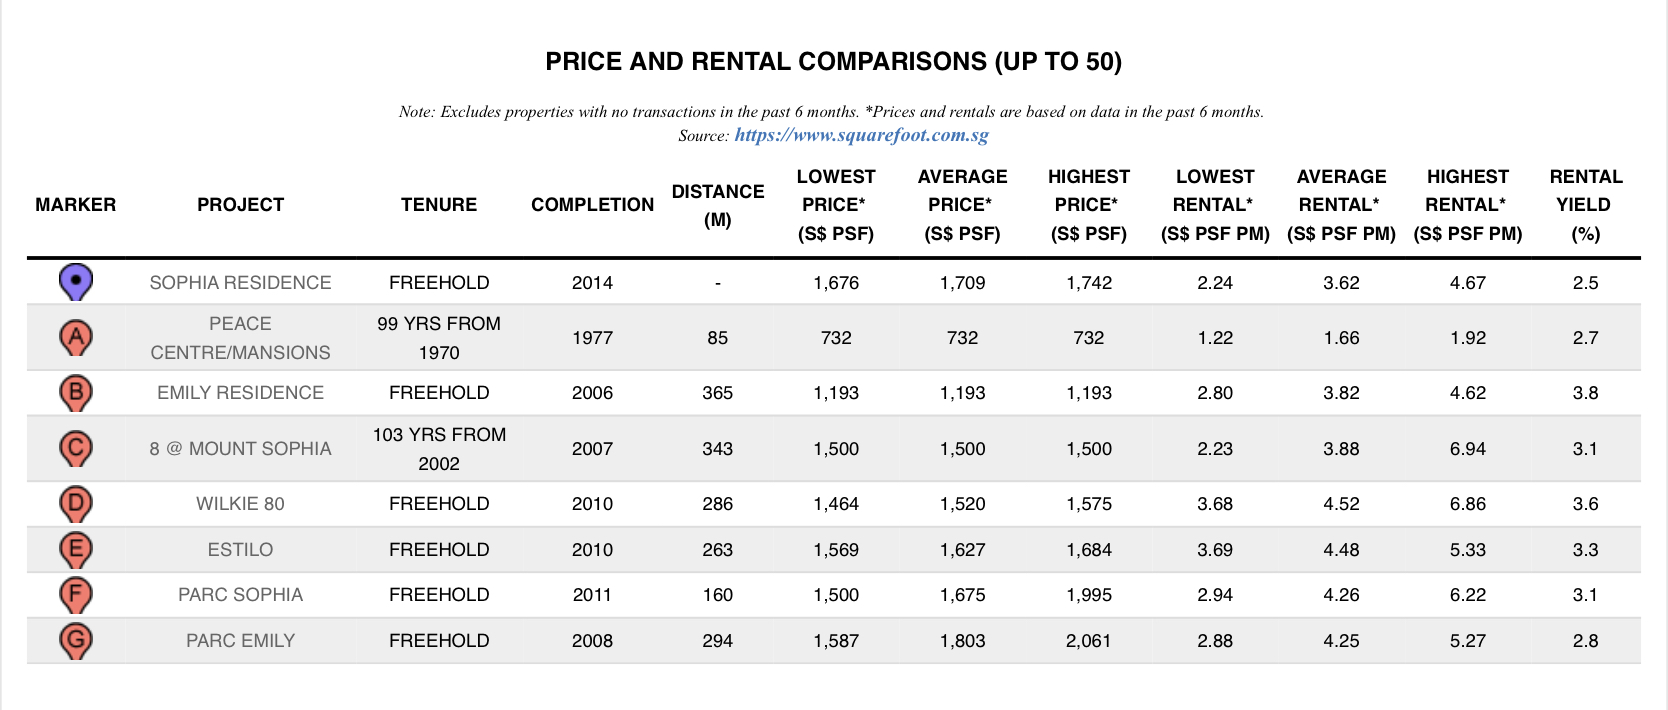This screenshot has width=1668, height=710.
Task: Click the red marker F icon
Action: [x=76, y=594]
